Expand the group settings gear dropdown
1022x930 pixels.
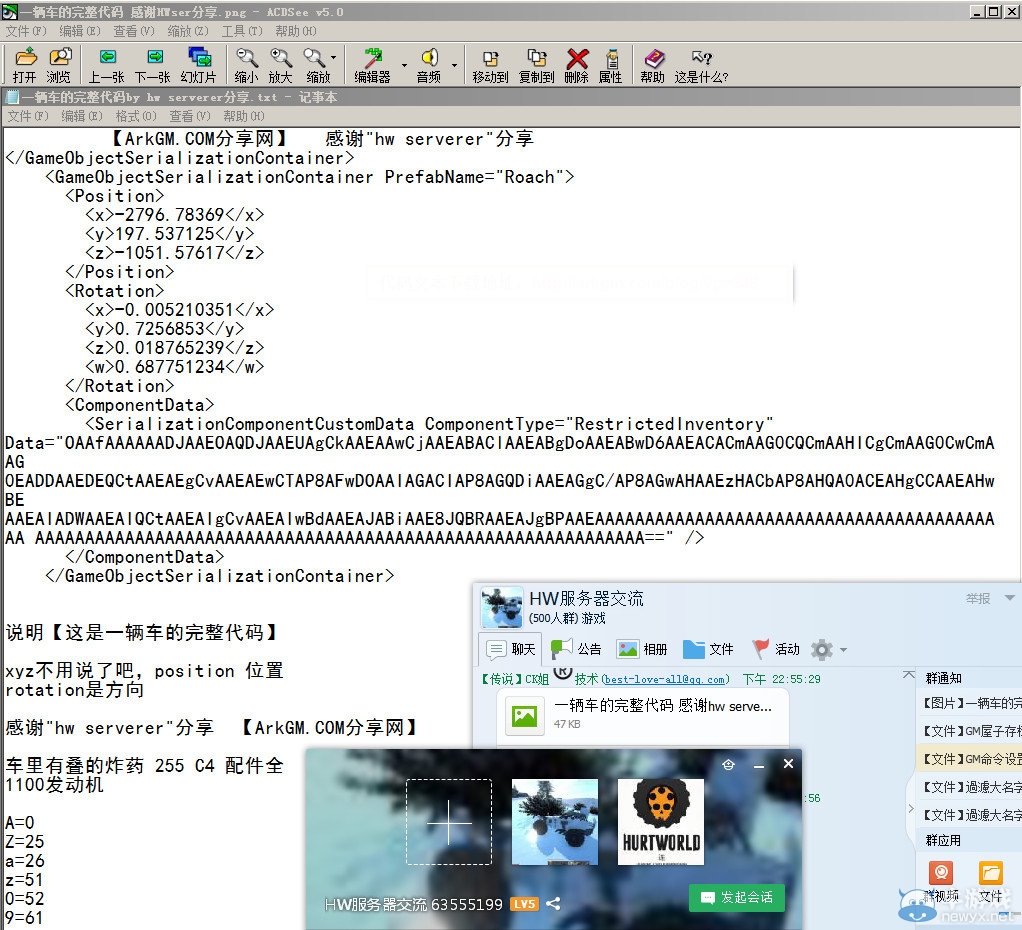[843, 650]
